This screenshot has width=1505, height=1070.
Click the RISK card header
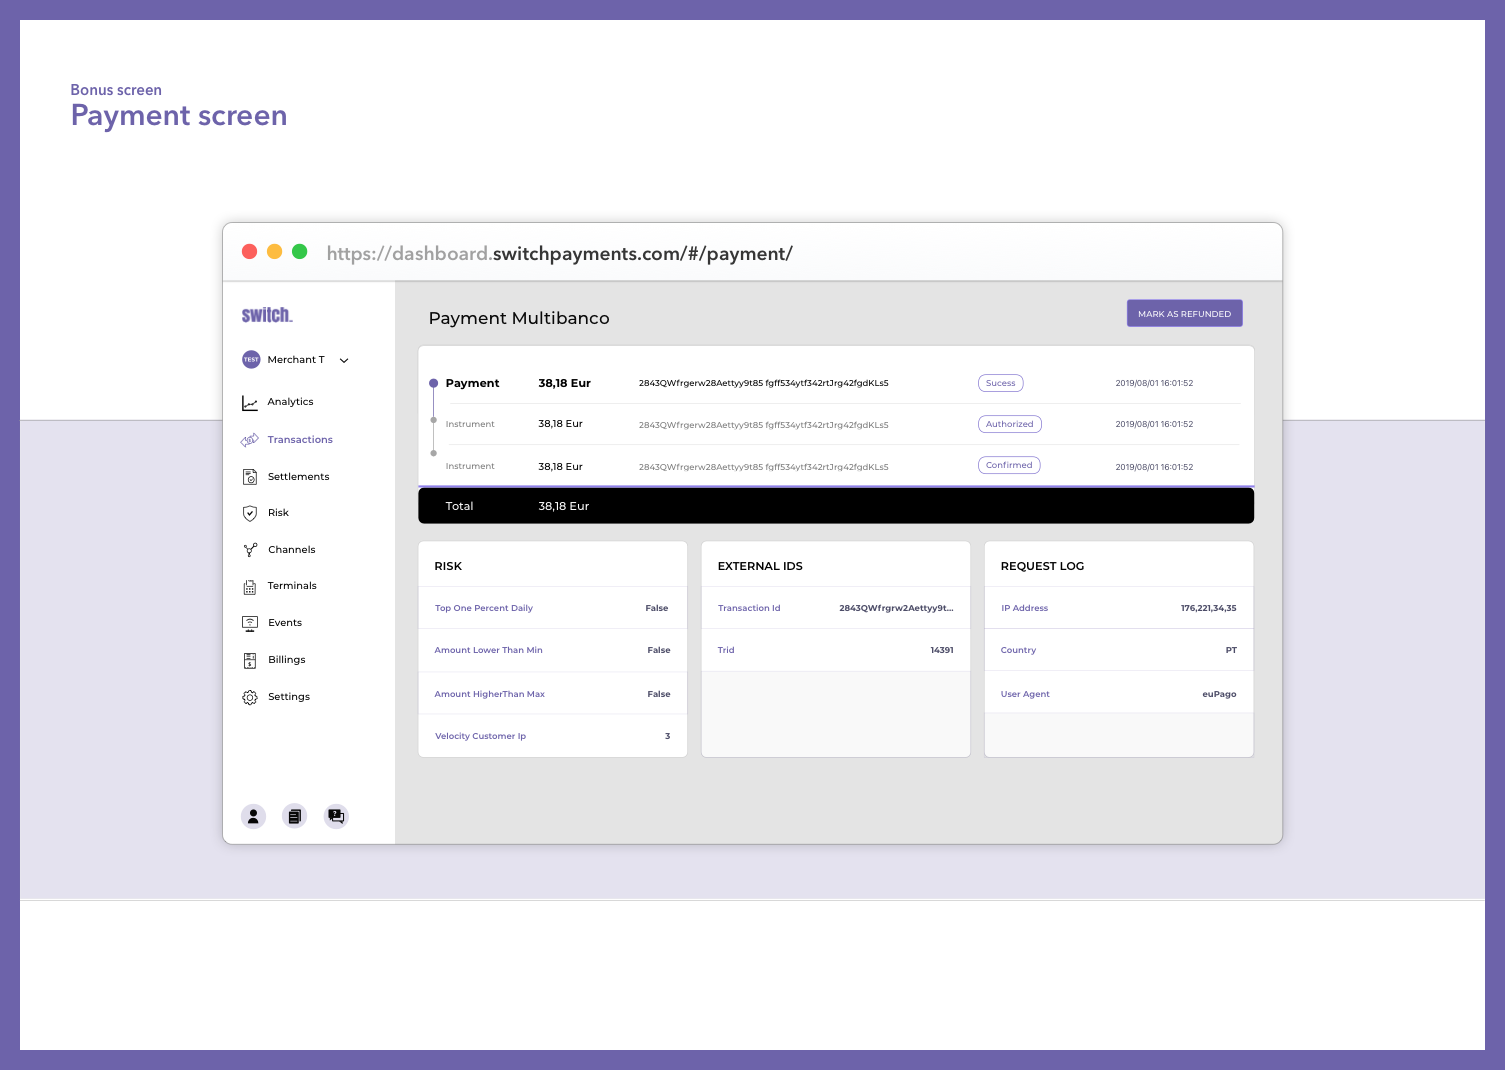(x=448, y=566)
